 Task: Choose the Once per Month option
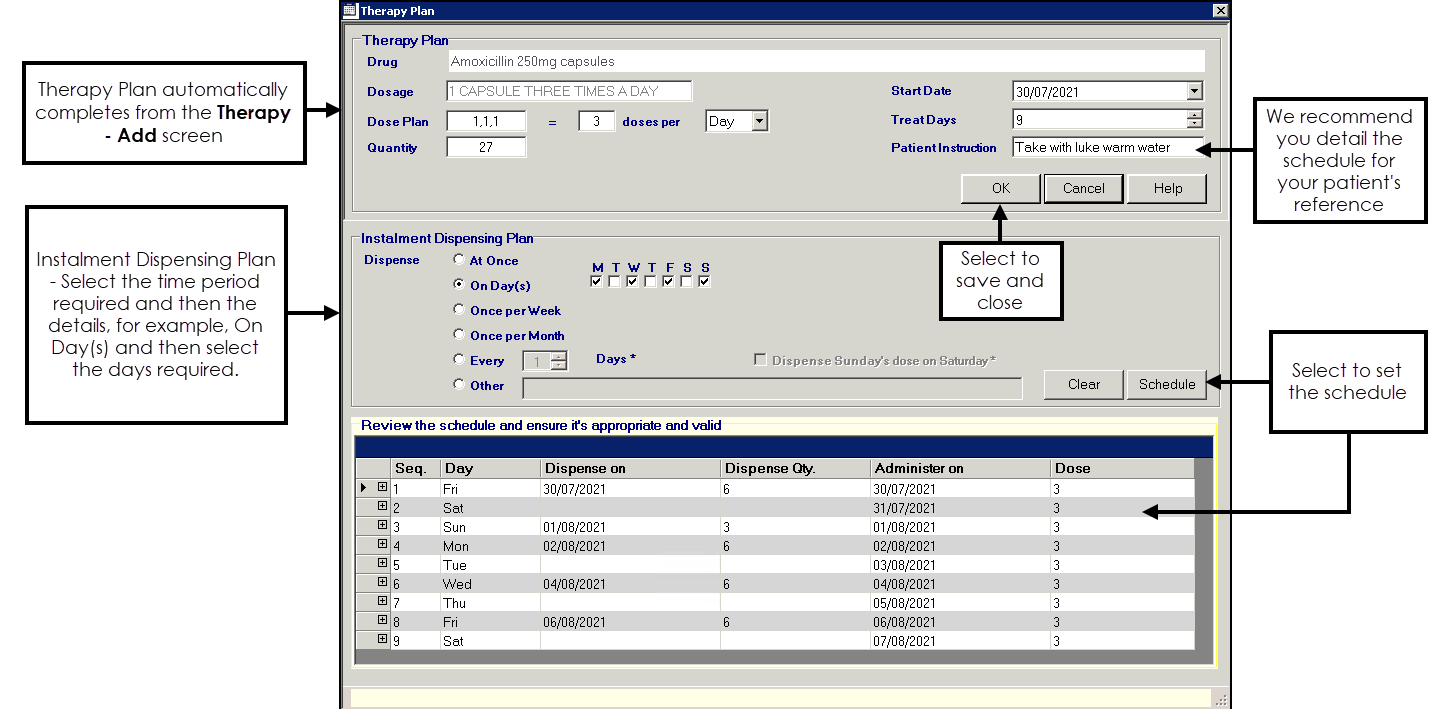click(x=459, y=335)
